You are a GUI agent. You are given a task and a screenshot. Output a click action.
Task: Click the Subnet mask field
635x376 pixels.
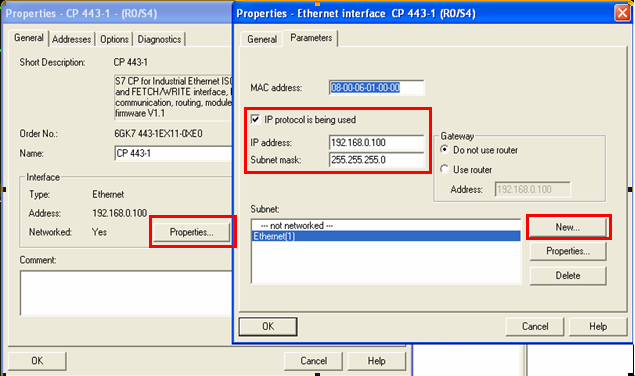[377, 160]
